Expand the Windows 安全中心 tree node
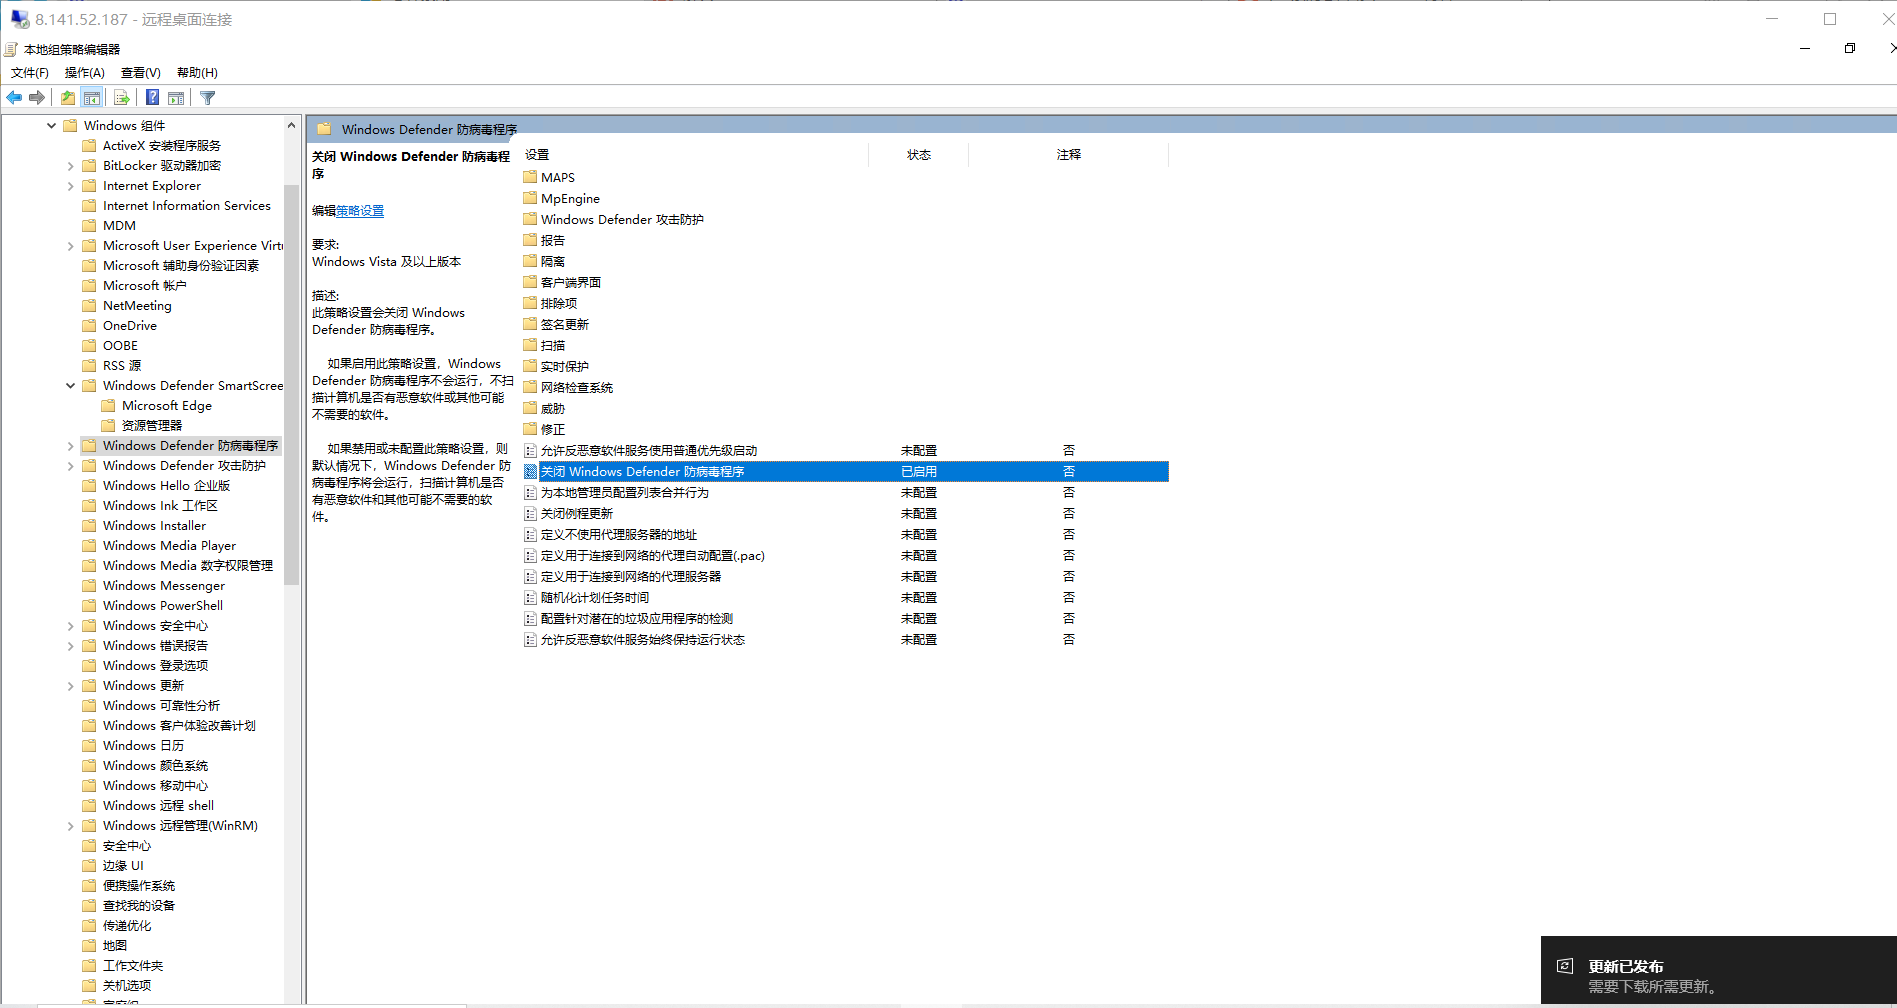The width and height of the screenshot is (1897, 1008). (70, 626)
